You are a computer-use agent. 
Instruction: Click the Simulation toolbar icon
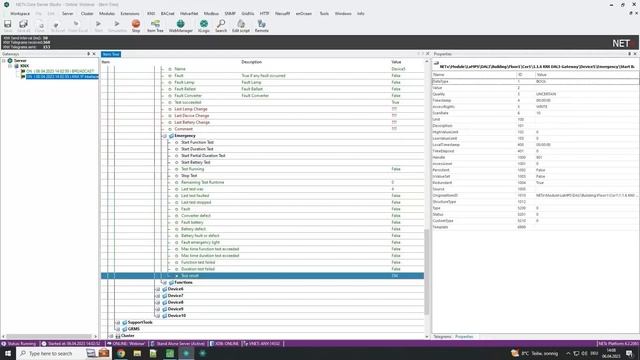pos(117,25)
